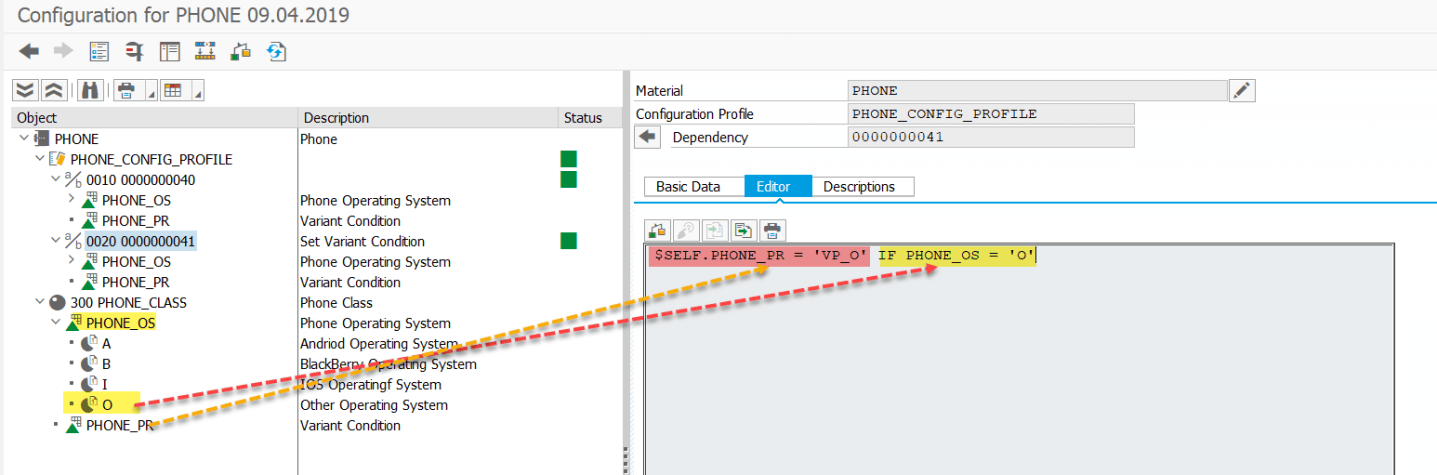
Task: Open the layout panel icon in main toolbar
Action: (170, 51)
